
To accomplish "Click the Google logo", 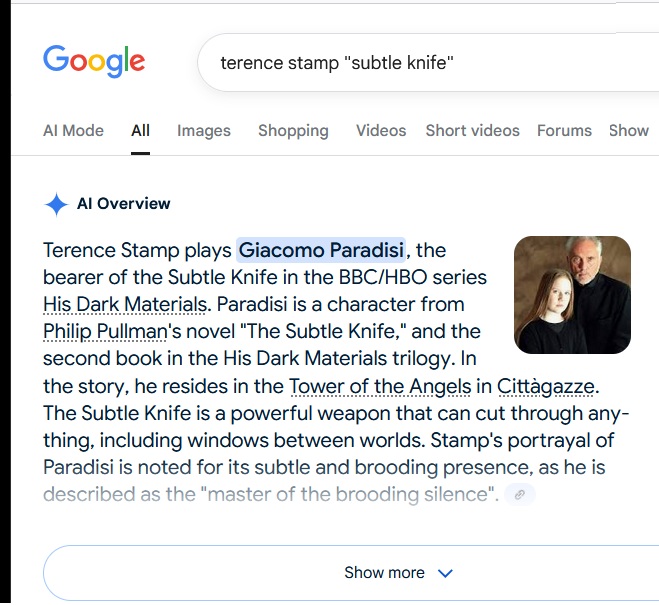I will (x=94, y=61).
